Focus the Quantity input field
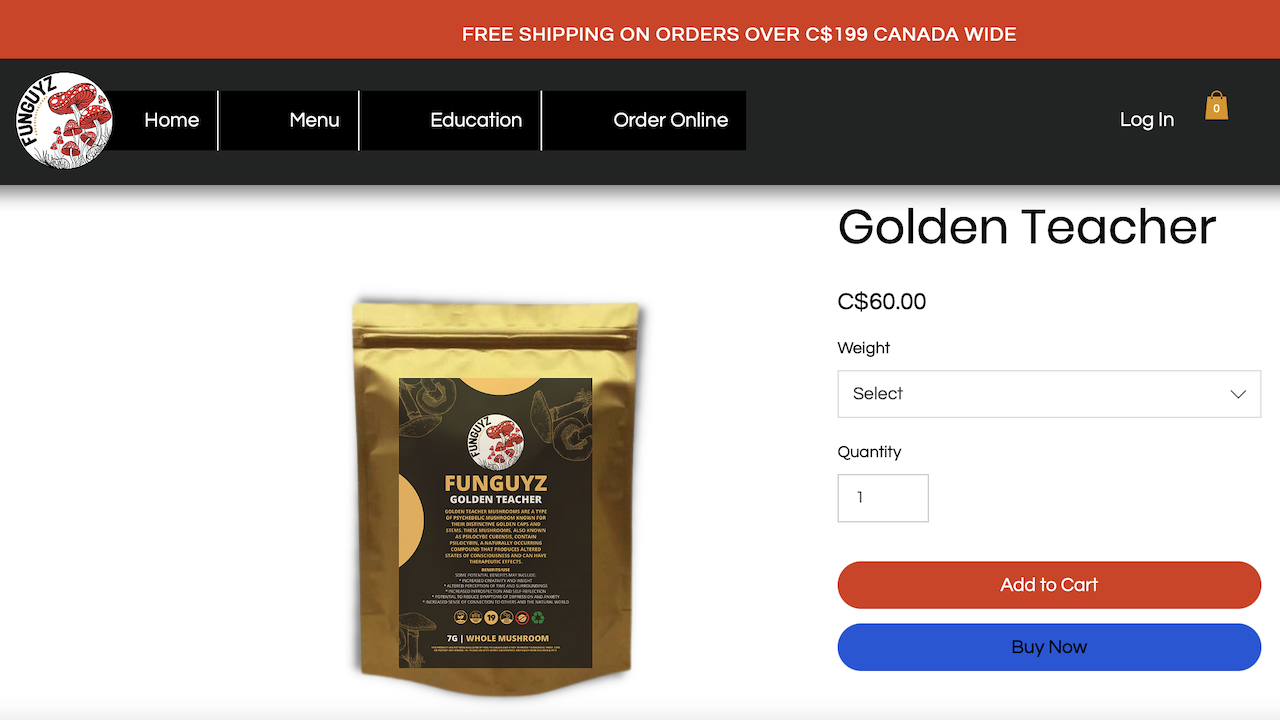The image size is (1280, 720). coord(883,498)
